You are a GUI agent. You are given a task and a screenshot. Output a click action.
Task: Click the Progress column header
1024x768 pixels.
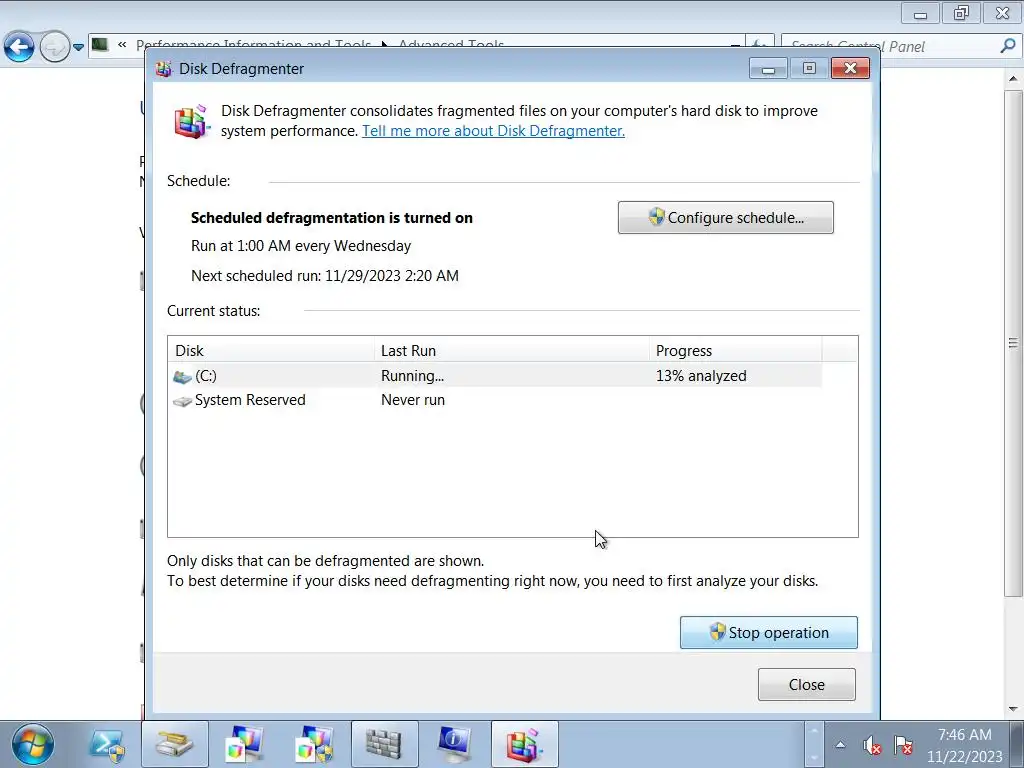pyautogui.click(x=735, y=351)
